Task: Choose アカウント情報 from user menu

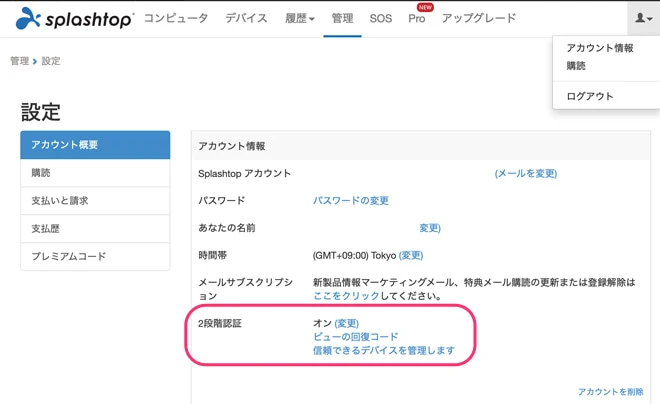Action: (x=600, y=48)
